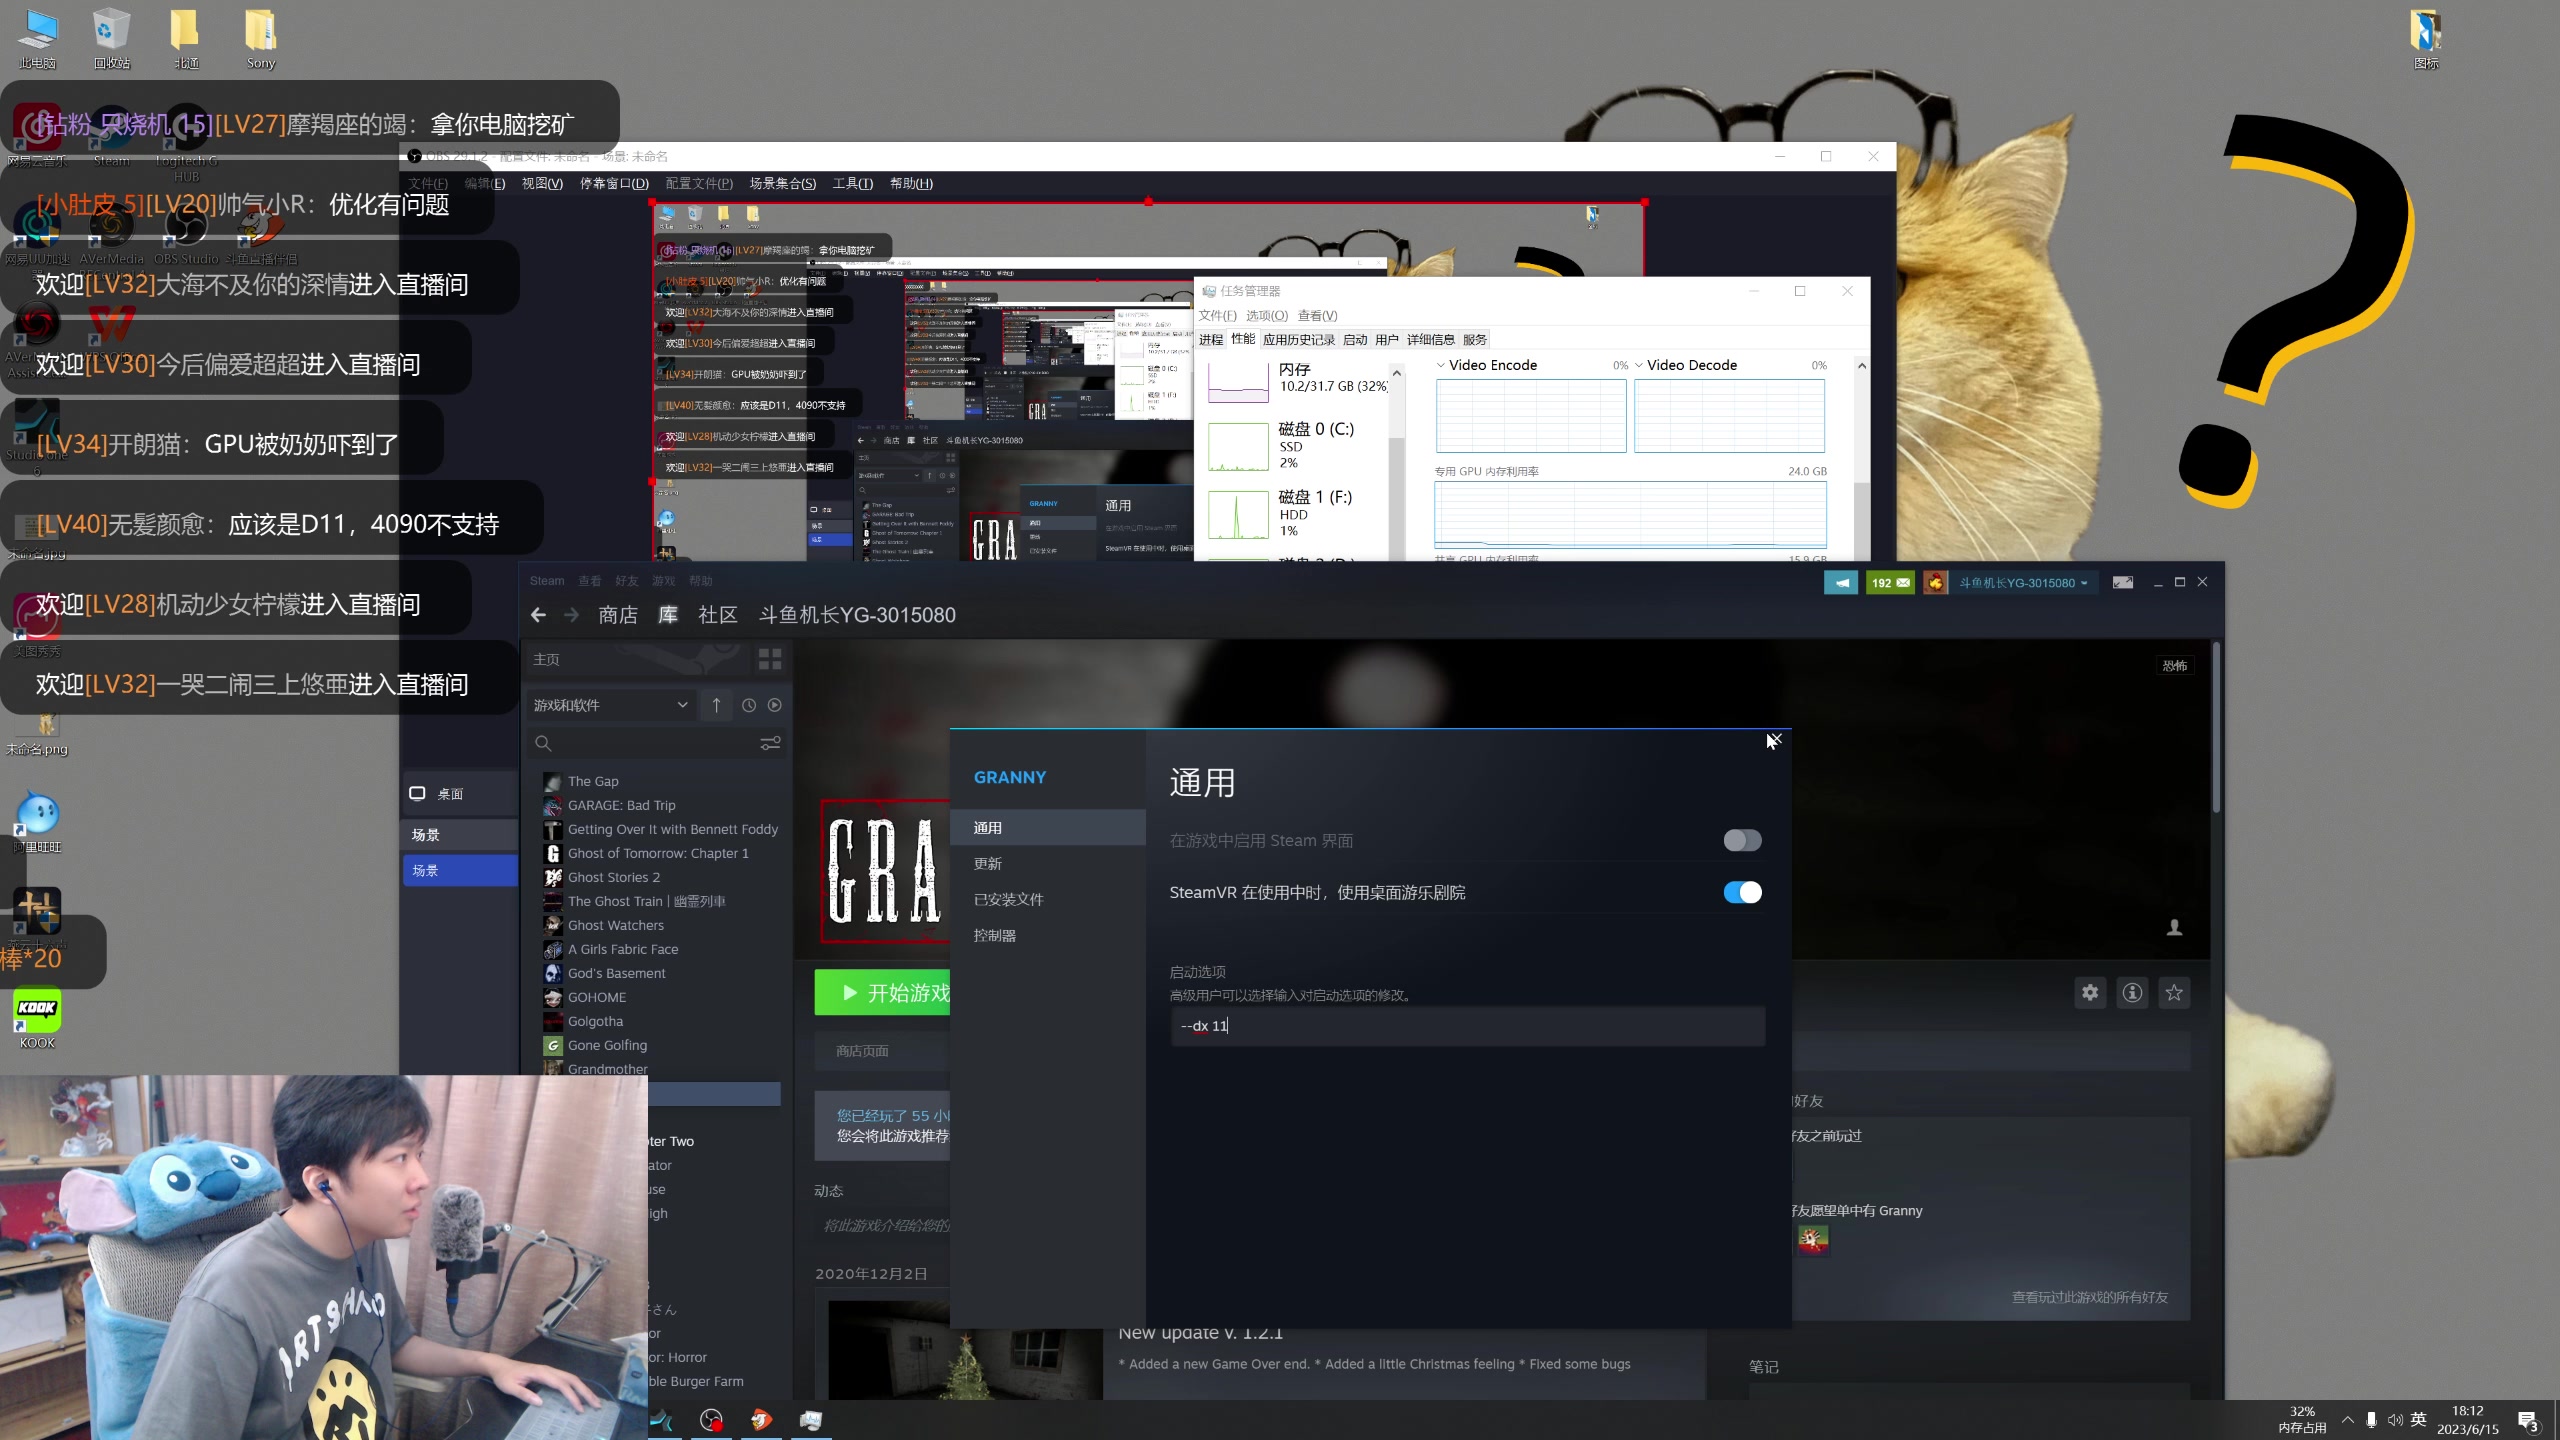The image size is (2560, 1440).
Task: Click the OBS Studio taskbar icon
Action: point(711,1420)
